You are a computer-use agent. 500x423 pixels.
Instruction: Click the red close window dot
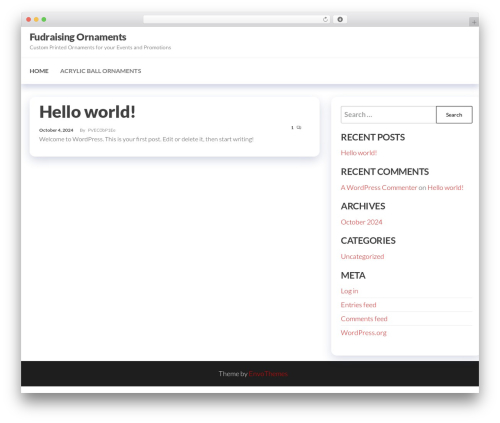[x=29, y=19]
